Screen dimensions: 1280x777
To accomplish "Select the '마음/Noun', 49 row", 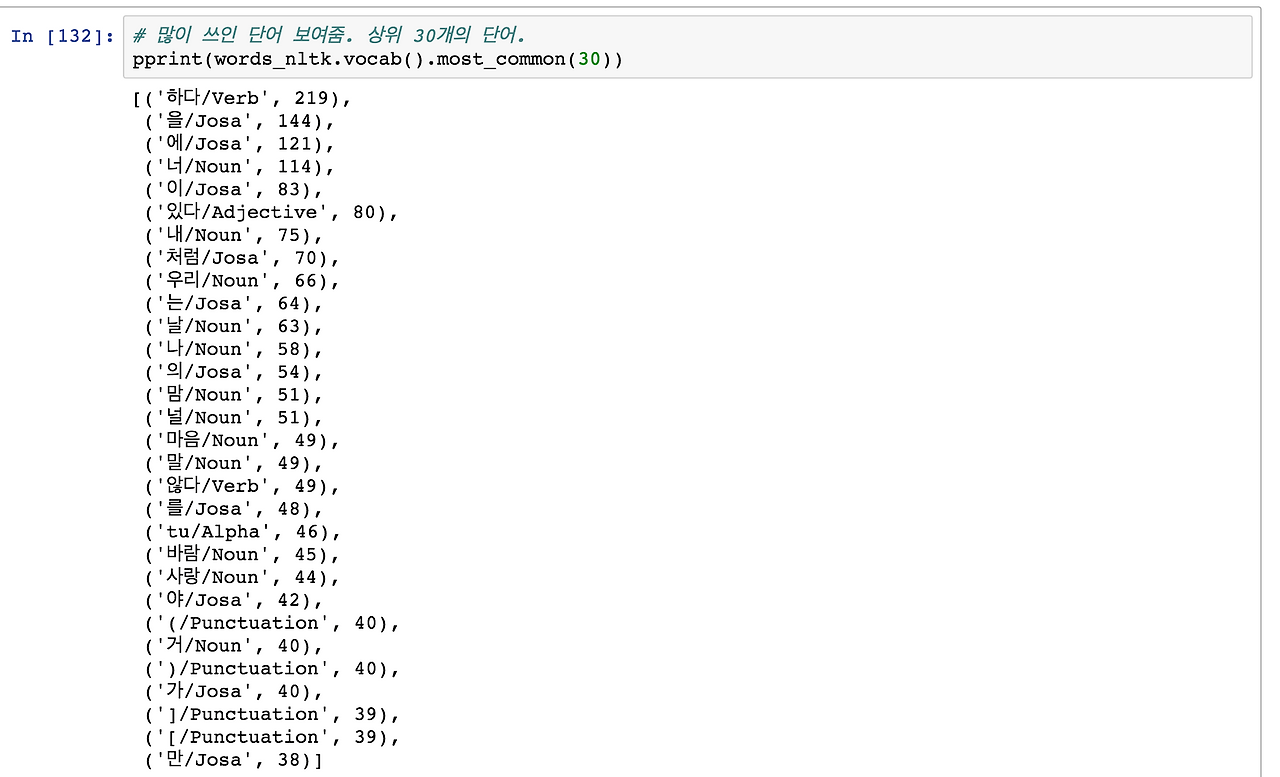I will [243, 441].
